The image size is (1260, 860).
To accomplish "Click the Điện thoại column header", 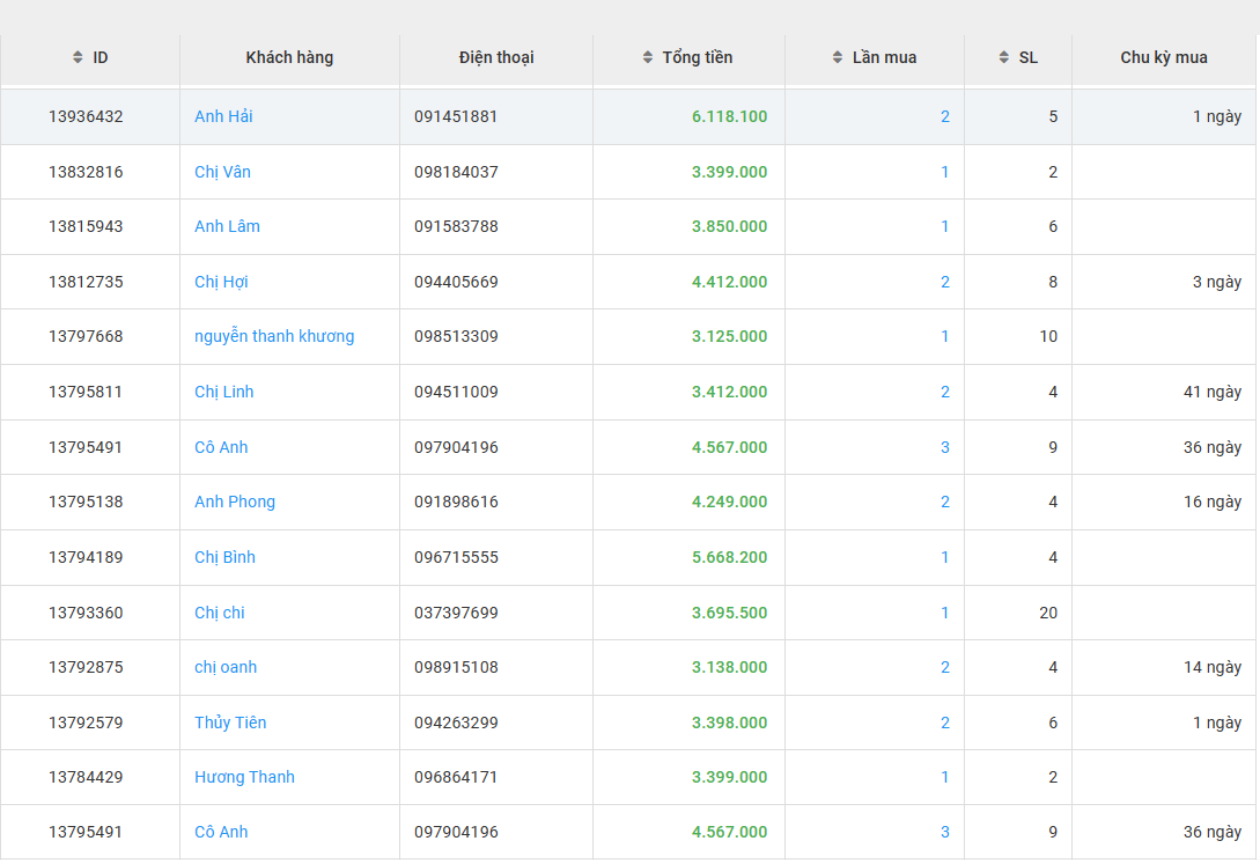I will point(496,58).
